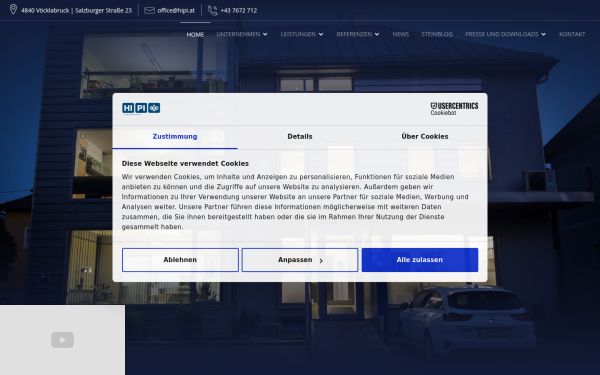Call the +43 7672 712 phone link
The width and height of the screenshot is (600, 375).
(x=239, y=11)
